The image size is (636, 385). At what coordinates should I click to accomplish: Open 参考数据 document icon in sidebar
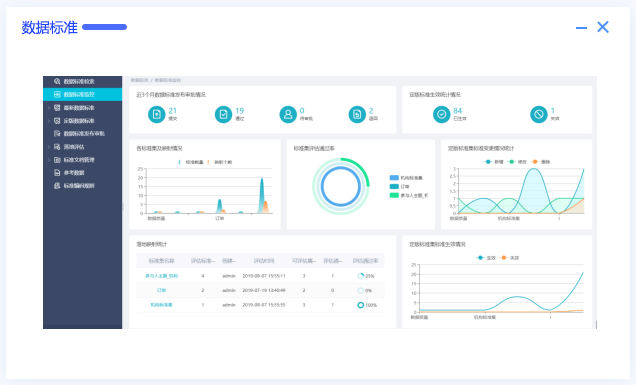pyautogui.click(x=57, y=173)
